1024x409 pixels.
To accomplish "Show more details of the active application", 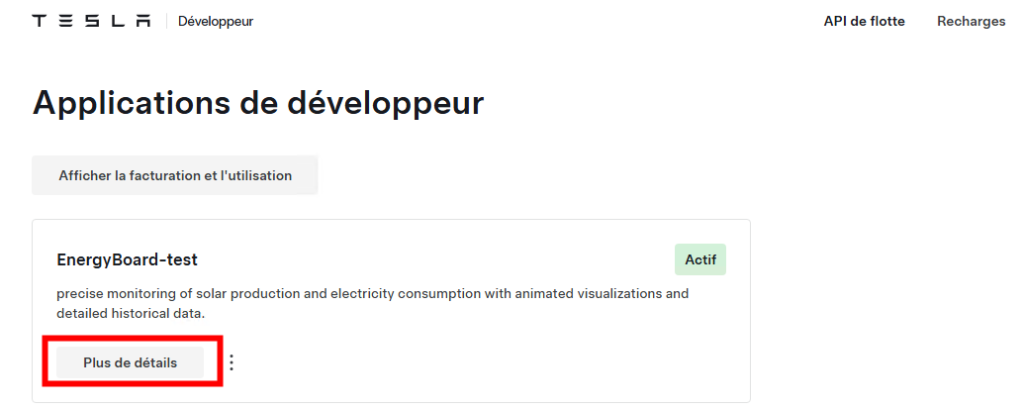I will pos(130,363).
